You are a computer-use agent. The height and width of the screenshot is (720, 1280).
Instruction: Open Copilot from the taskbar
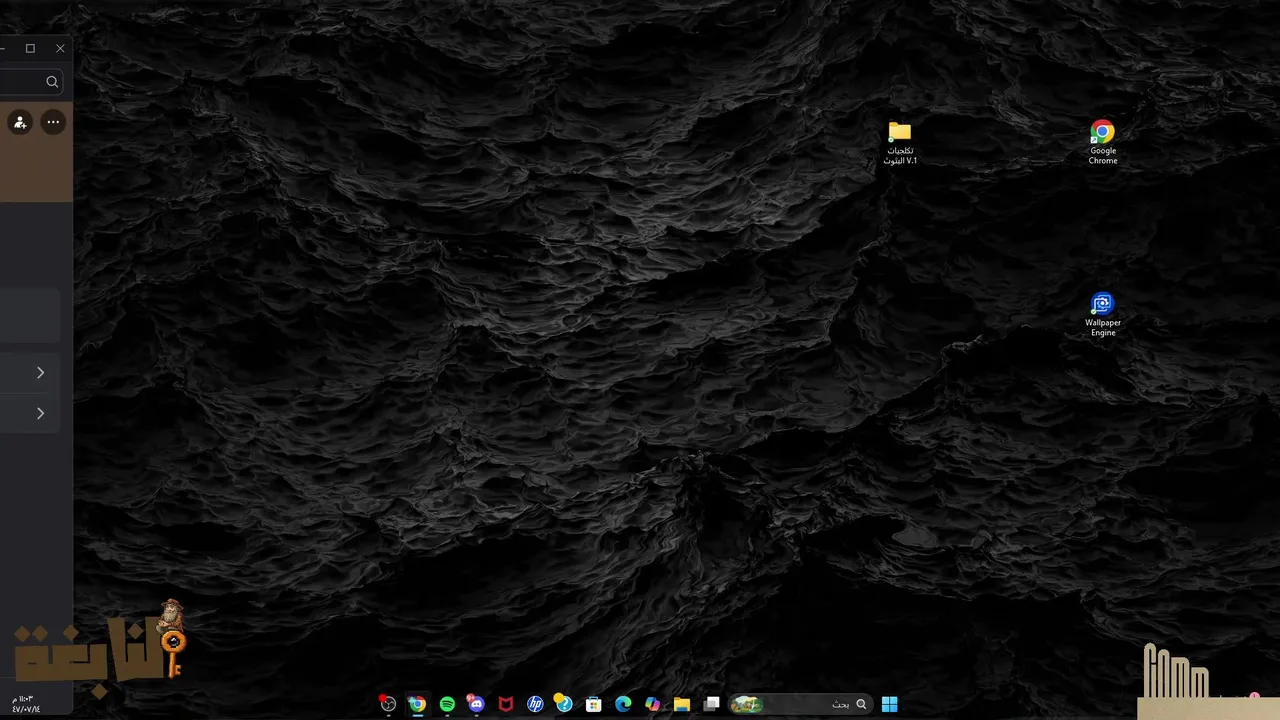pos(653,704)
